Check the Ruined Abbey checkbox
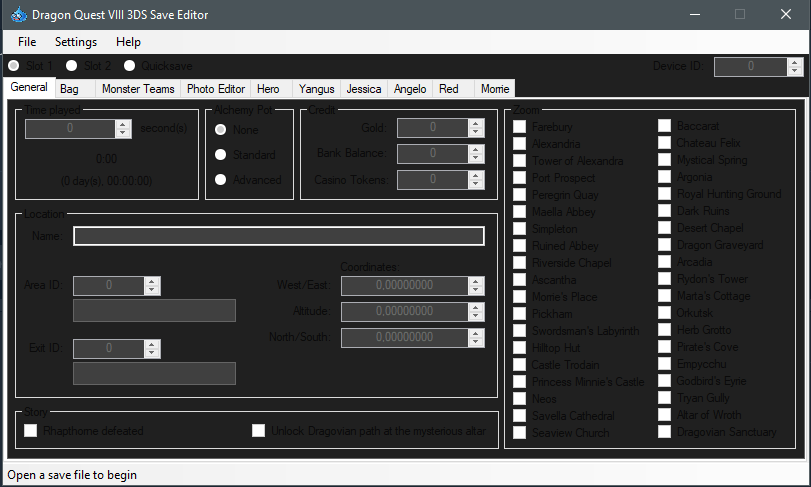 click(x=519, y=246)
